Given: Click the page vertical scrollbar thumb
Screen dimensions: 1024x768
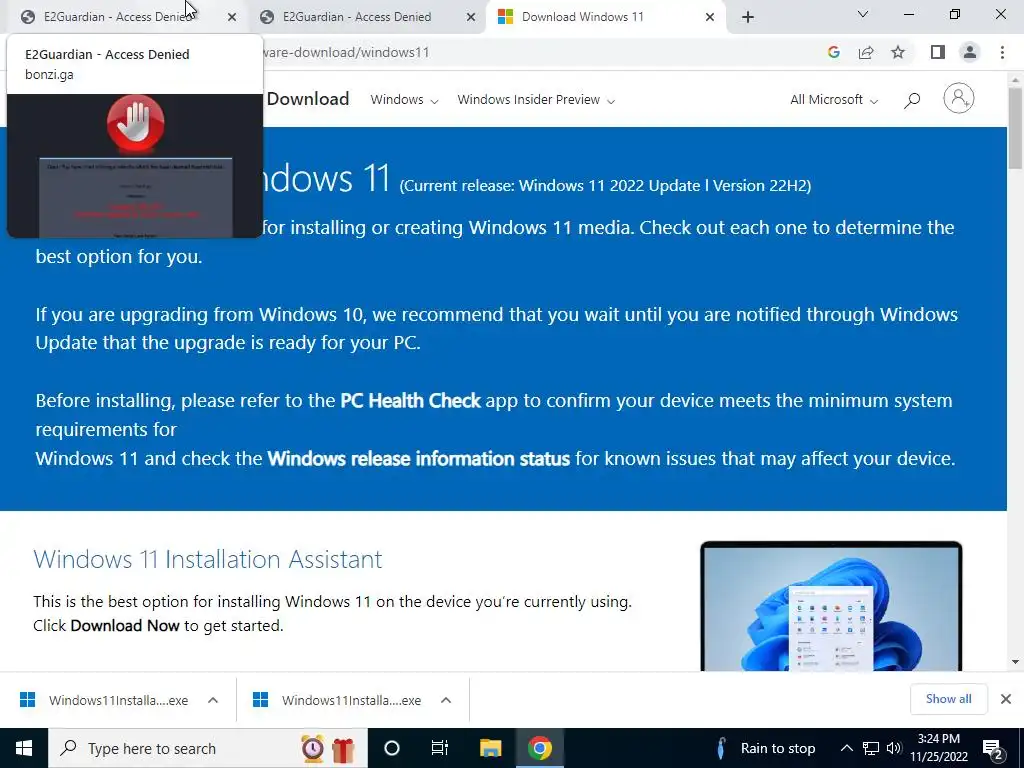Looking at the screenshot, I should click(x=1016, y=128).
